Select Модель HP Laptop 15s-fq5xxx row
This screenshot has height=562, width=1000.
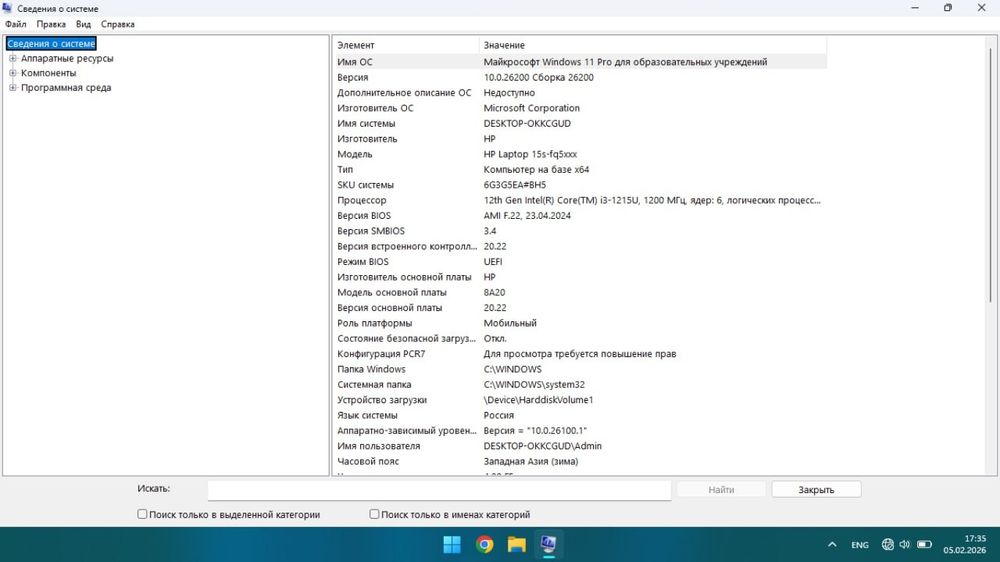pyautogui.click(x=580, y=154)
